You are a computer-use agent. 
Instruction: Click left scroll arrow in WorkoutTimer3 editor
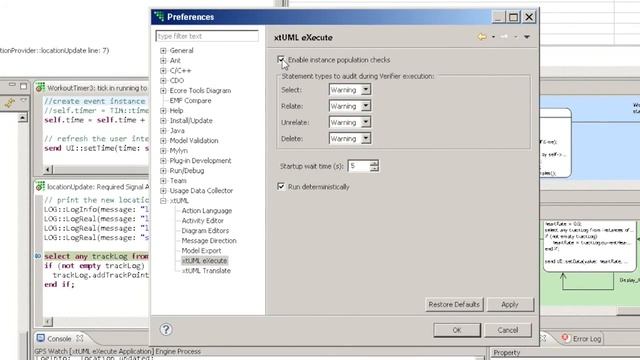coord(48,169)
